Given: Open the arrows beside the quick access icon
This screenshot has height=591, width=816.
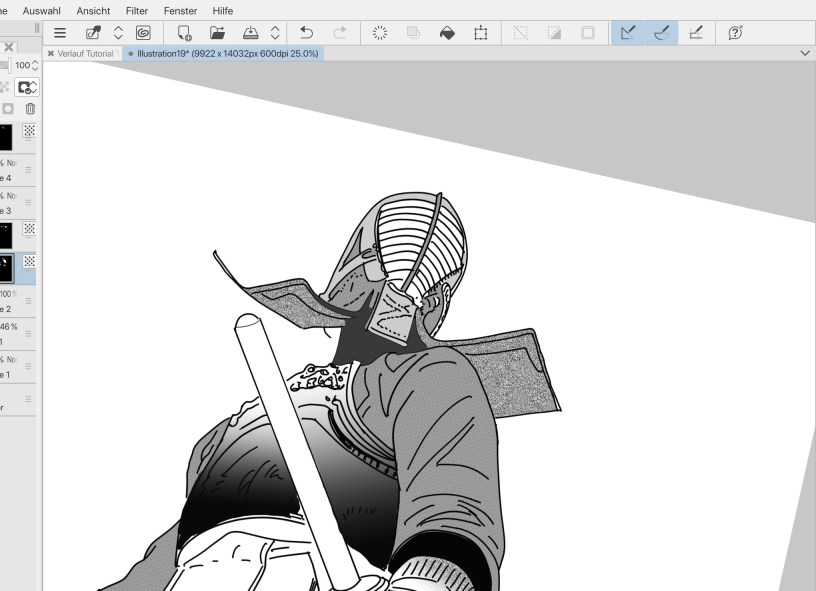Looking at the screenshot, I should (x=118, y=33).
